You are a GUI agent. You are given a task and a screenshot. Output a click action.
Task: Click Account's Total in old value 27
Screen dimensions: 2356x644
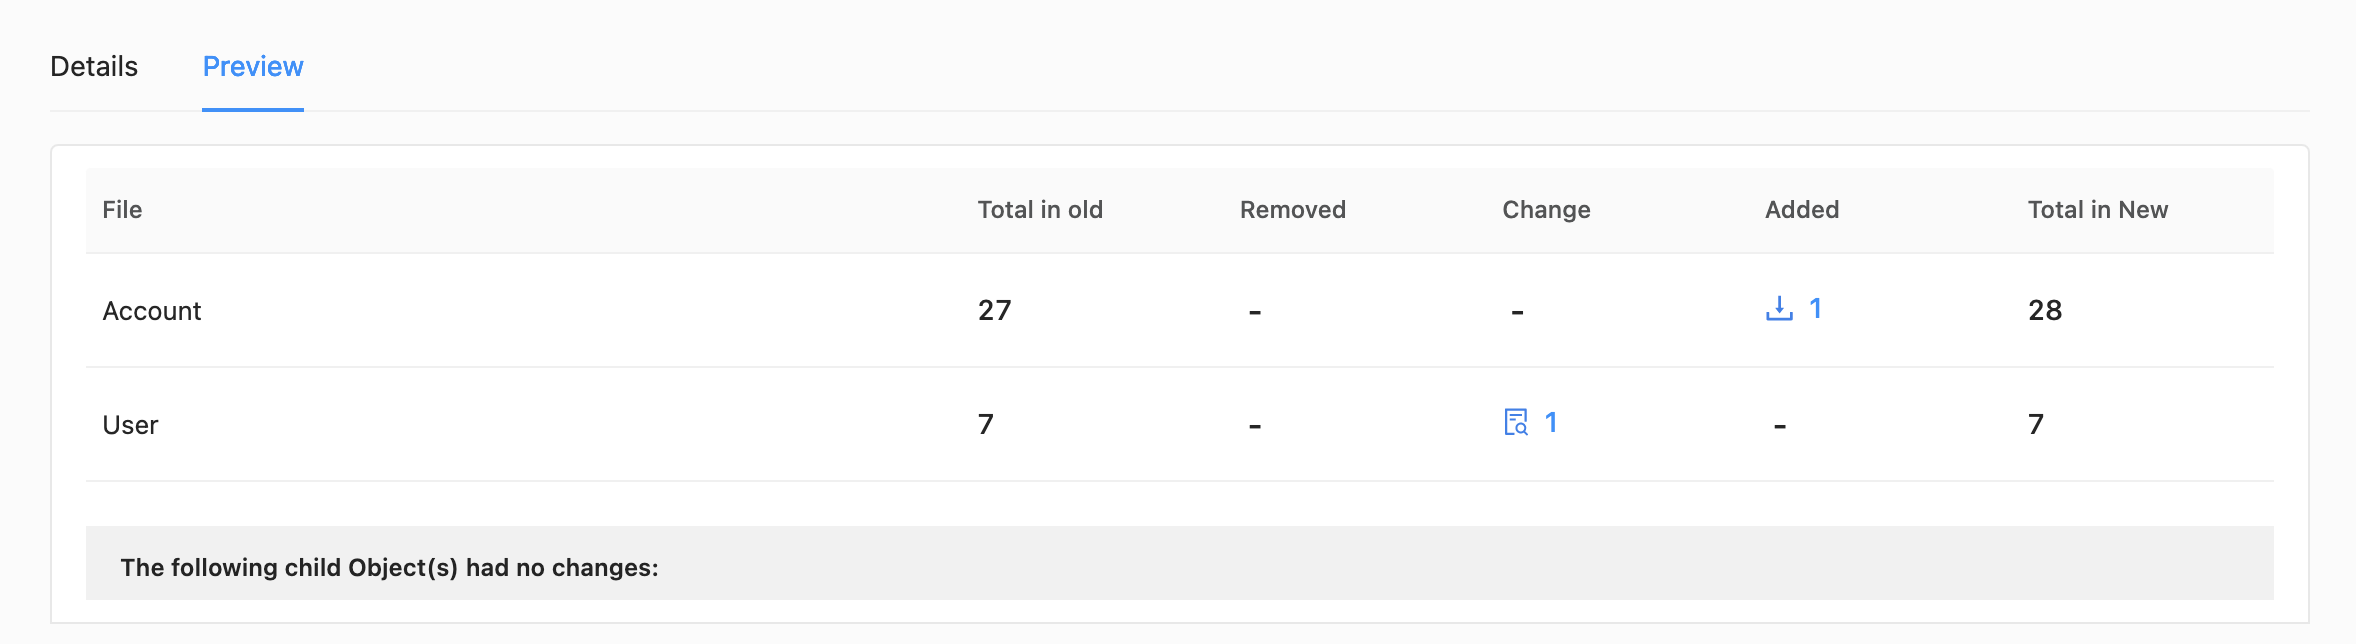(994, 311)
